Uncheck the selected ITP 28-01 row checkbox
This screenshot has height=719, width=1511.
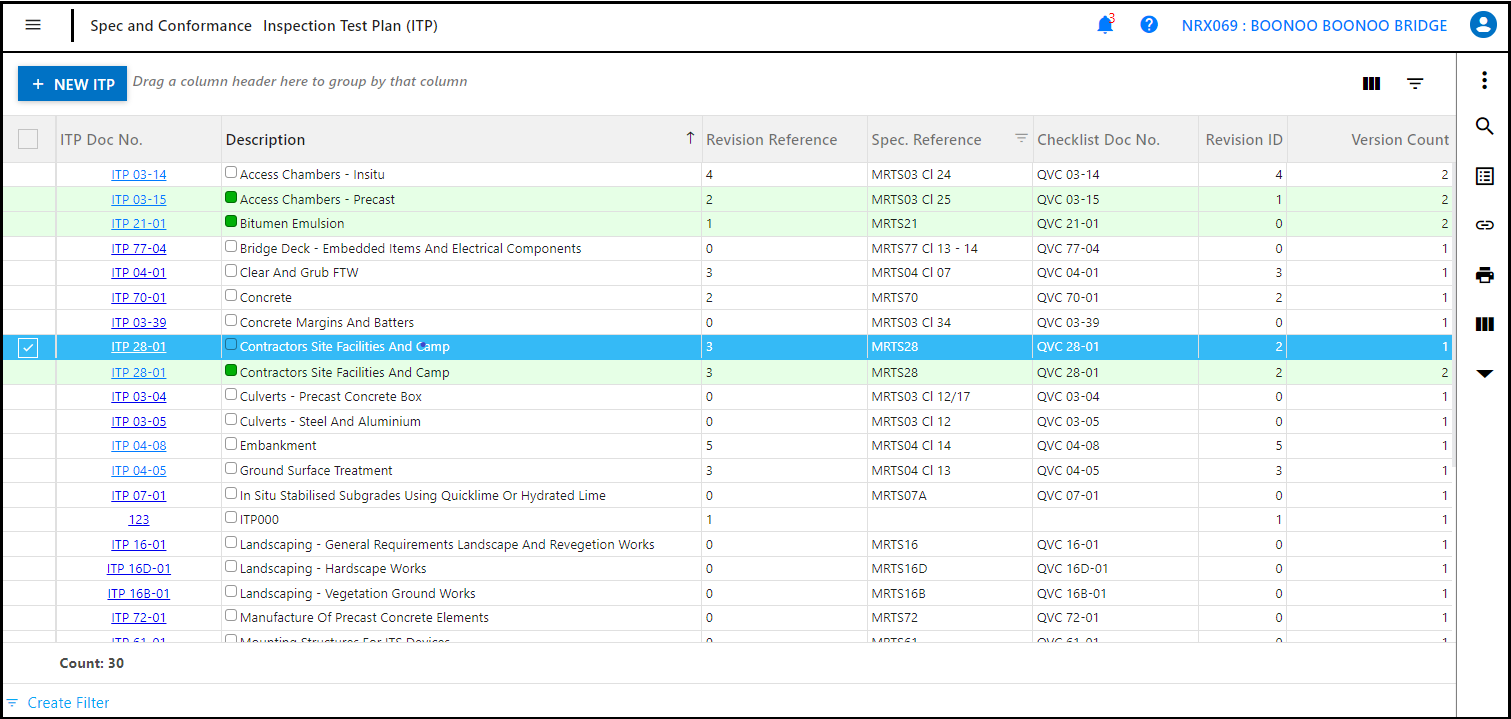(28, 347)
